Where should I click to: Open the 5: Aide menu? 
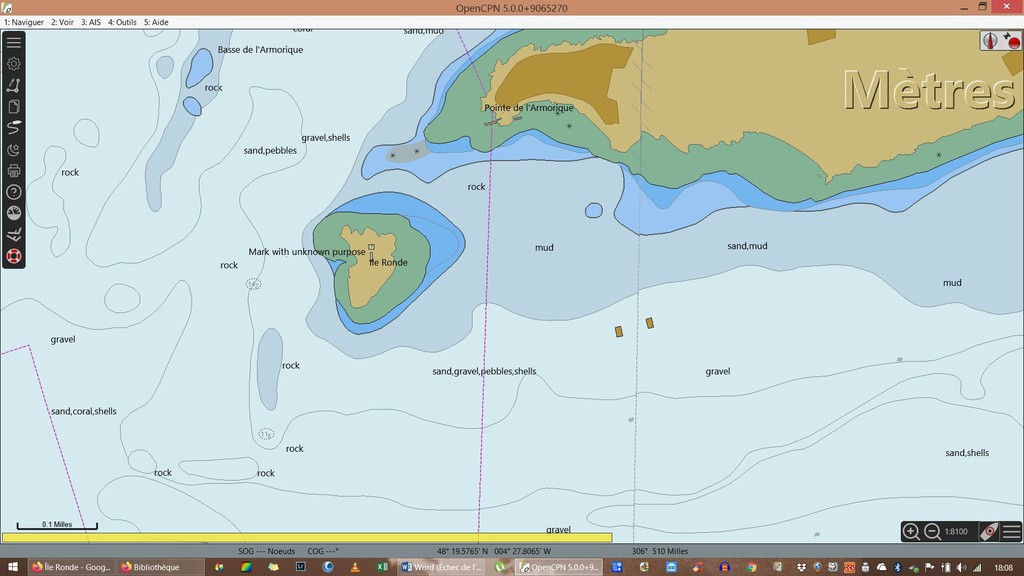[156, 22]
